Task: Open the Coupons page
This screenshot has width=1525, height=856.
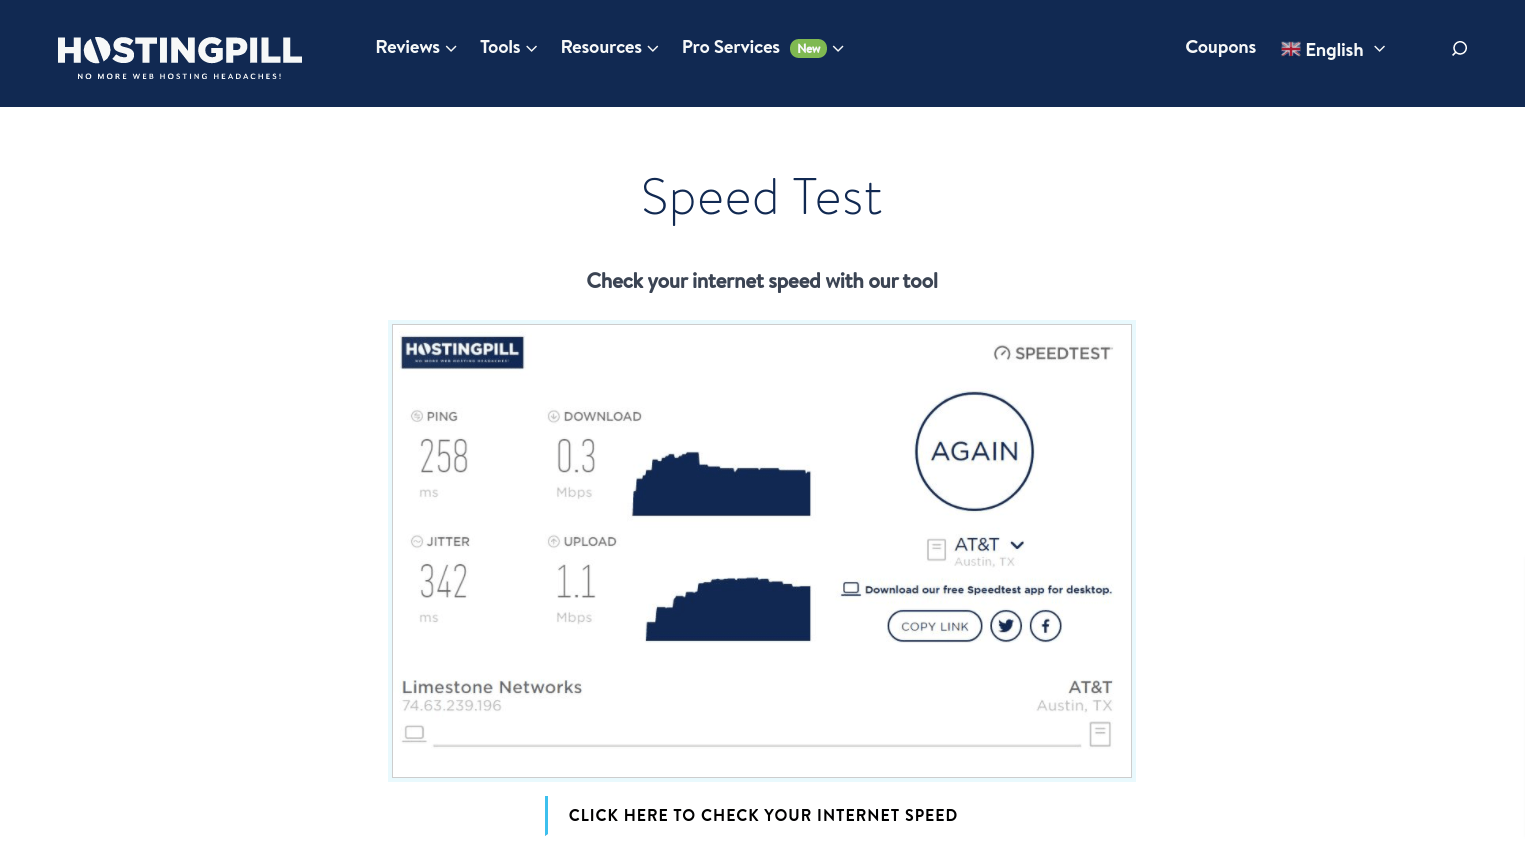Action: point(1220,47)
